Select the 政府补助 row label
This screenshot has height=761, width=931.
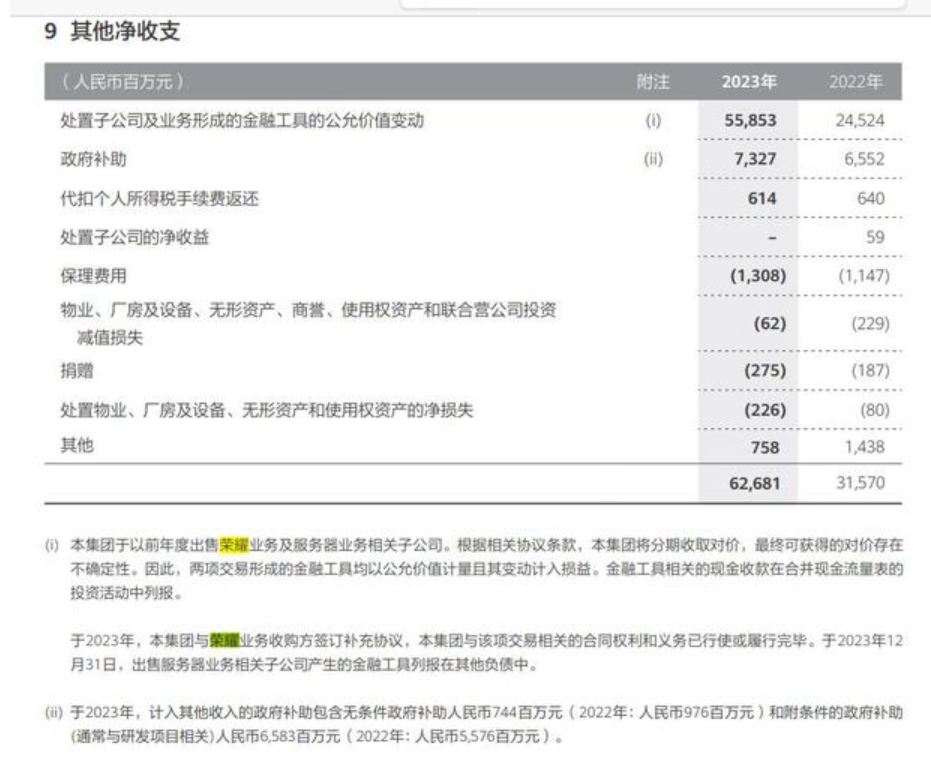point(94,160)
